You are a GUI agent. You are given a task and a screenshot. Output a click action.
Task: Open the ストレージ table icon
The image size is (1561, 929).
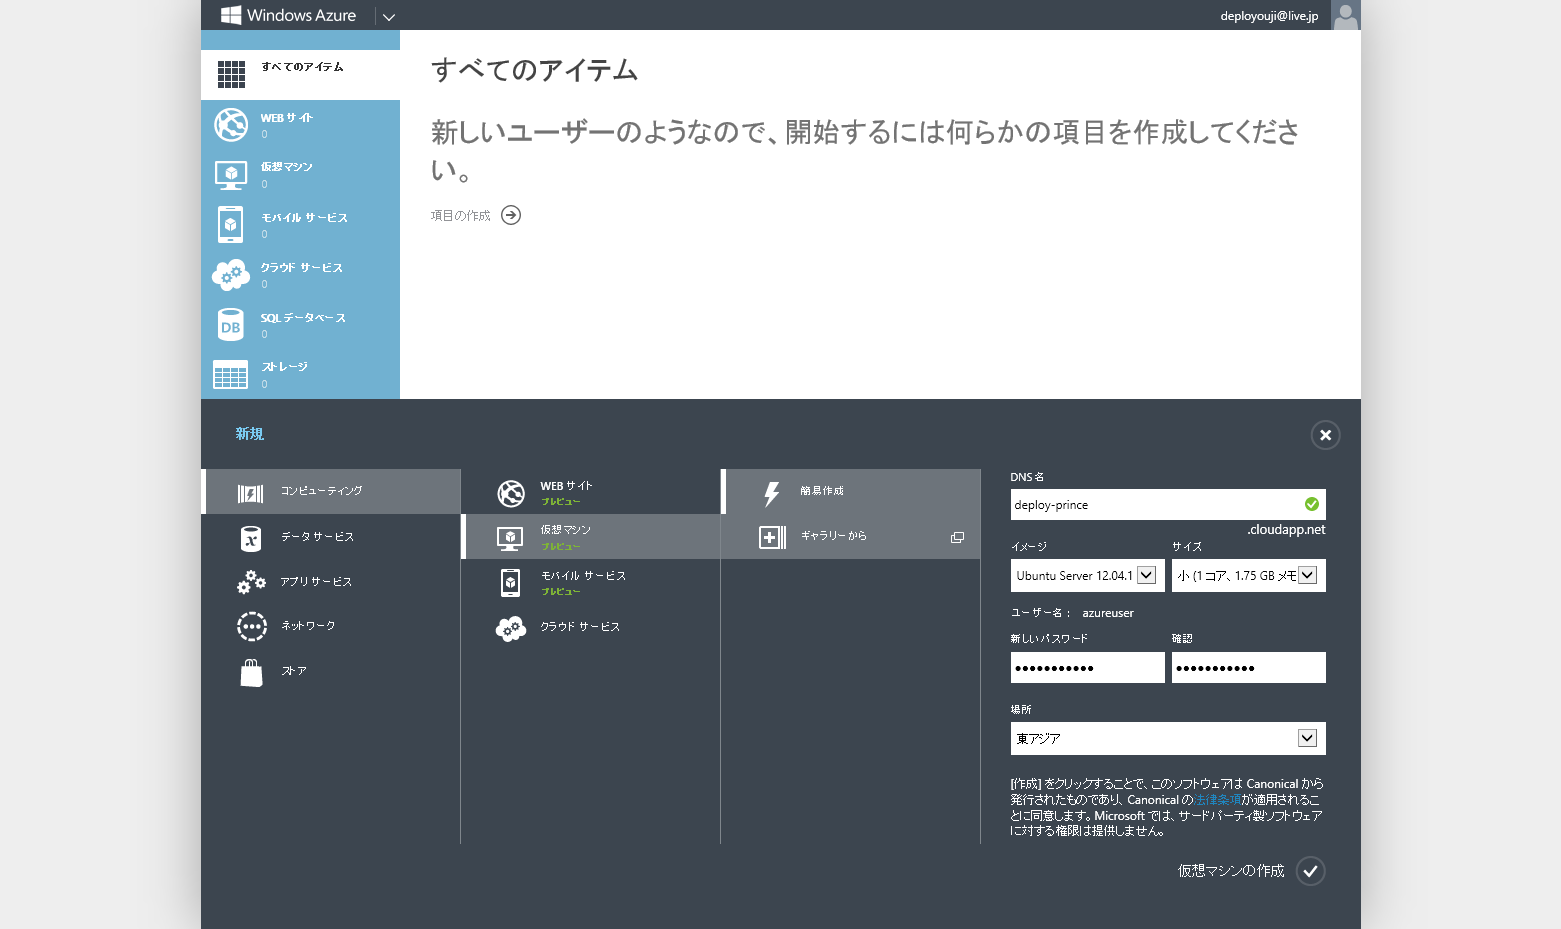pos(231,375)
